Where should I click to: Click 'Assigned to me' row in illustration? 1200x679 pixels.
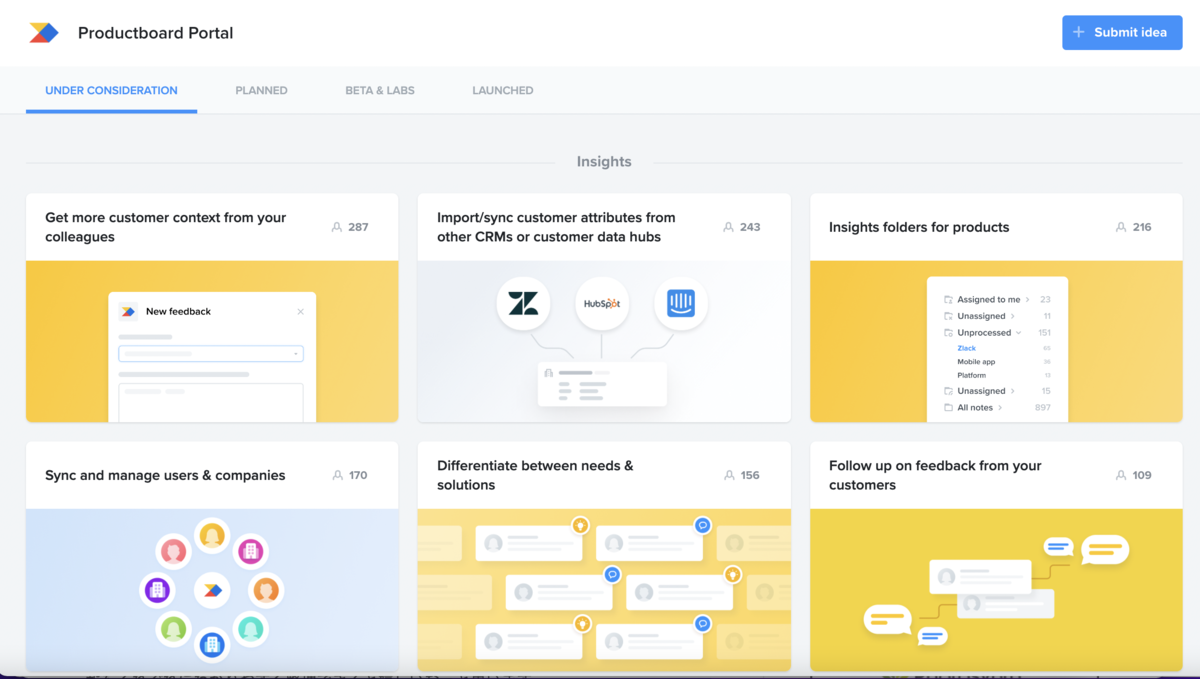point(997,299)
